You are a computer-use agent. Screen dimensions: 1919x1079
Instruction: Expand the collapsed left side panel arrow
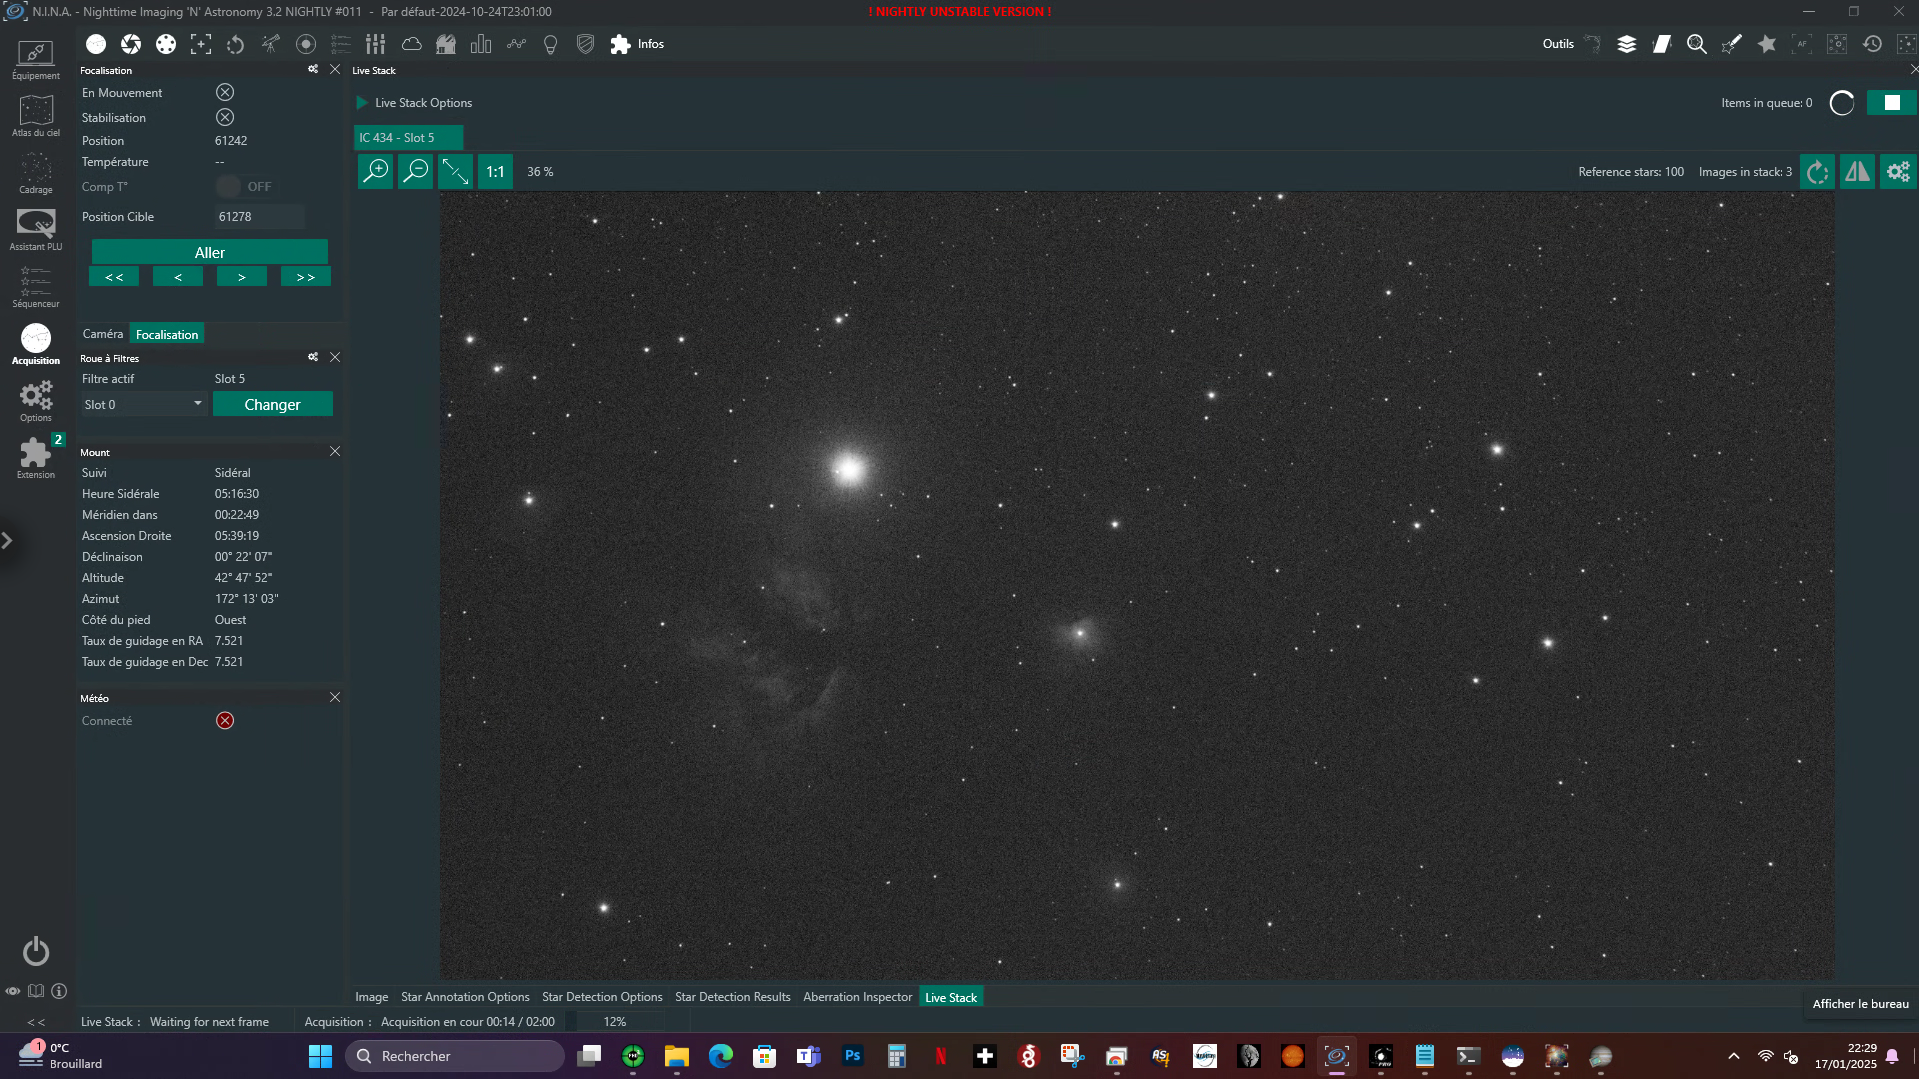point(7,541)
